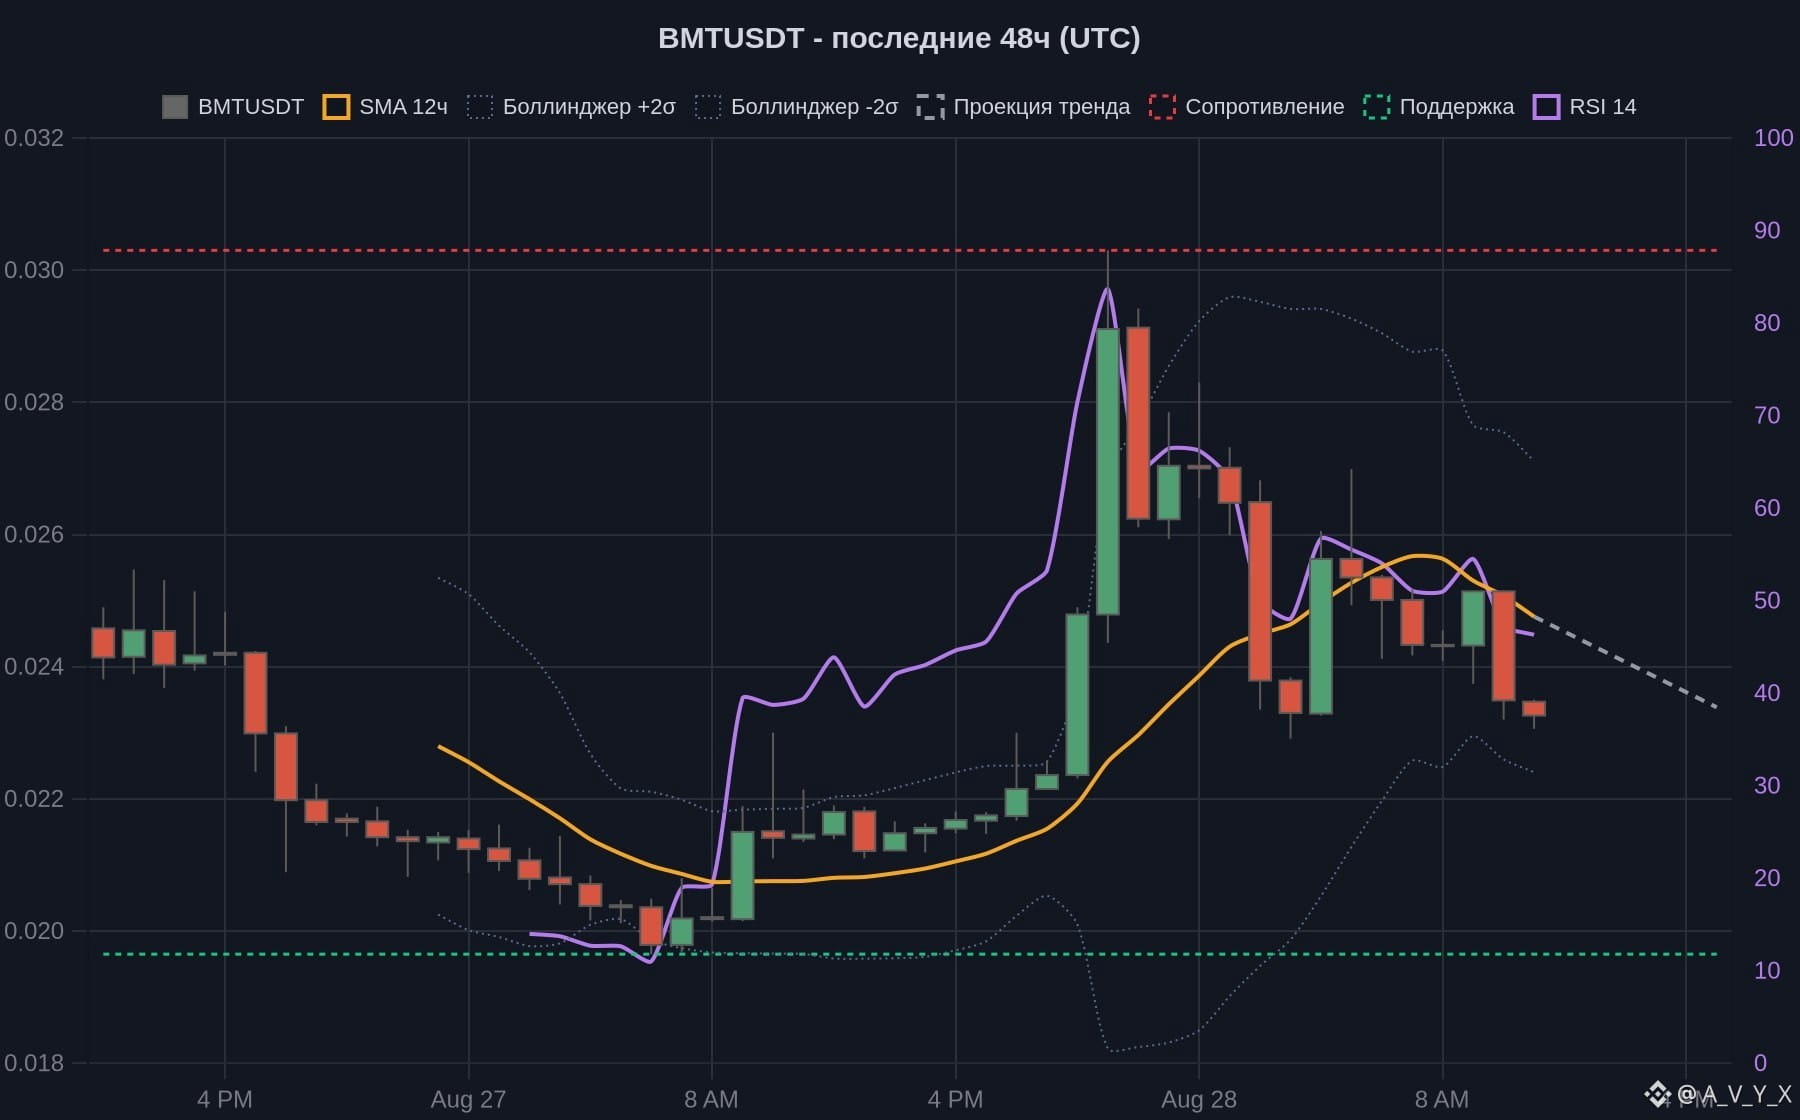Toggle the Боллинджер -2σ legend entry
The image size is (1800, 1120).
796,107
